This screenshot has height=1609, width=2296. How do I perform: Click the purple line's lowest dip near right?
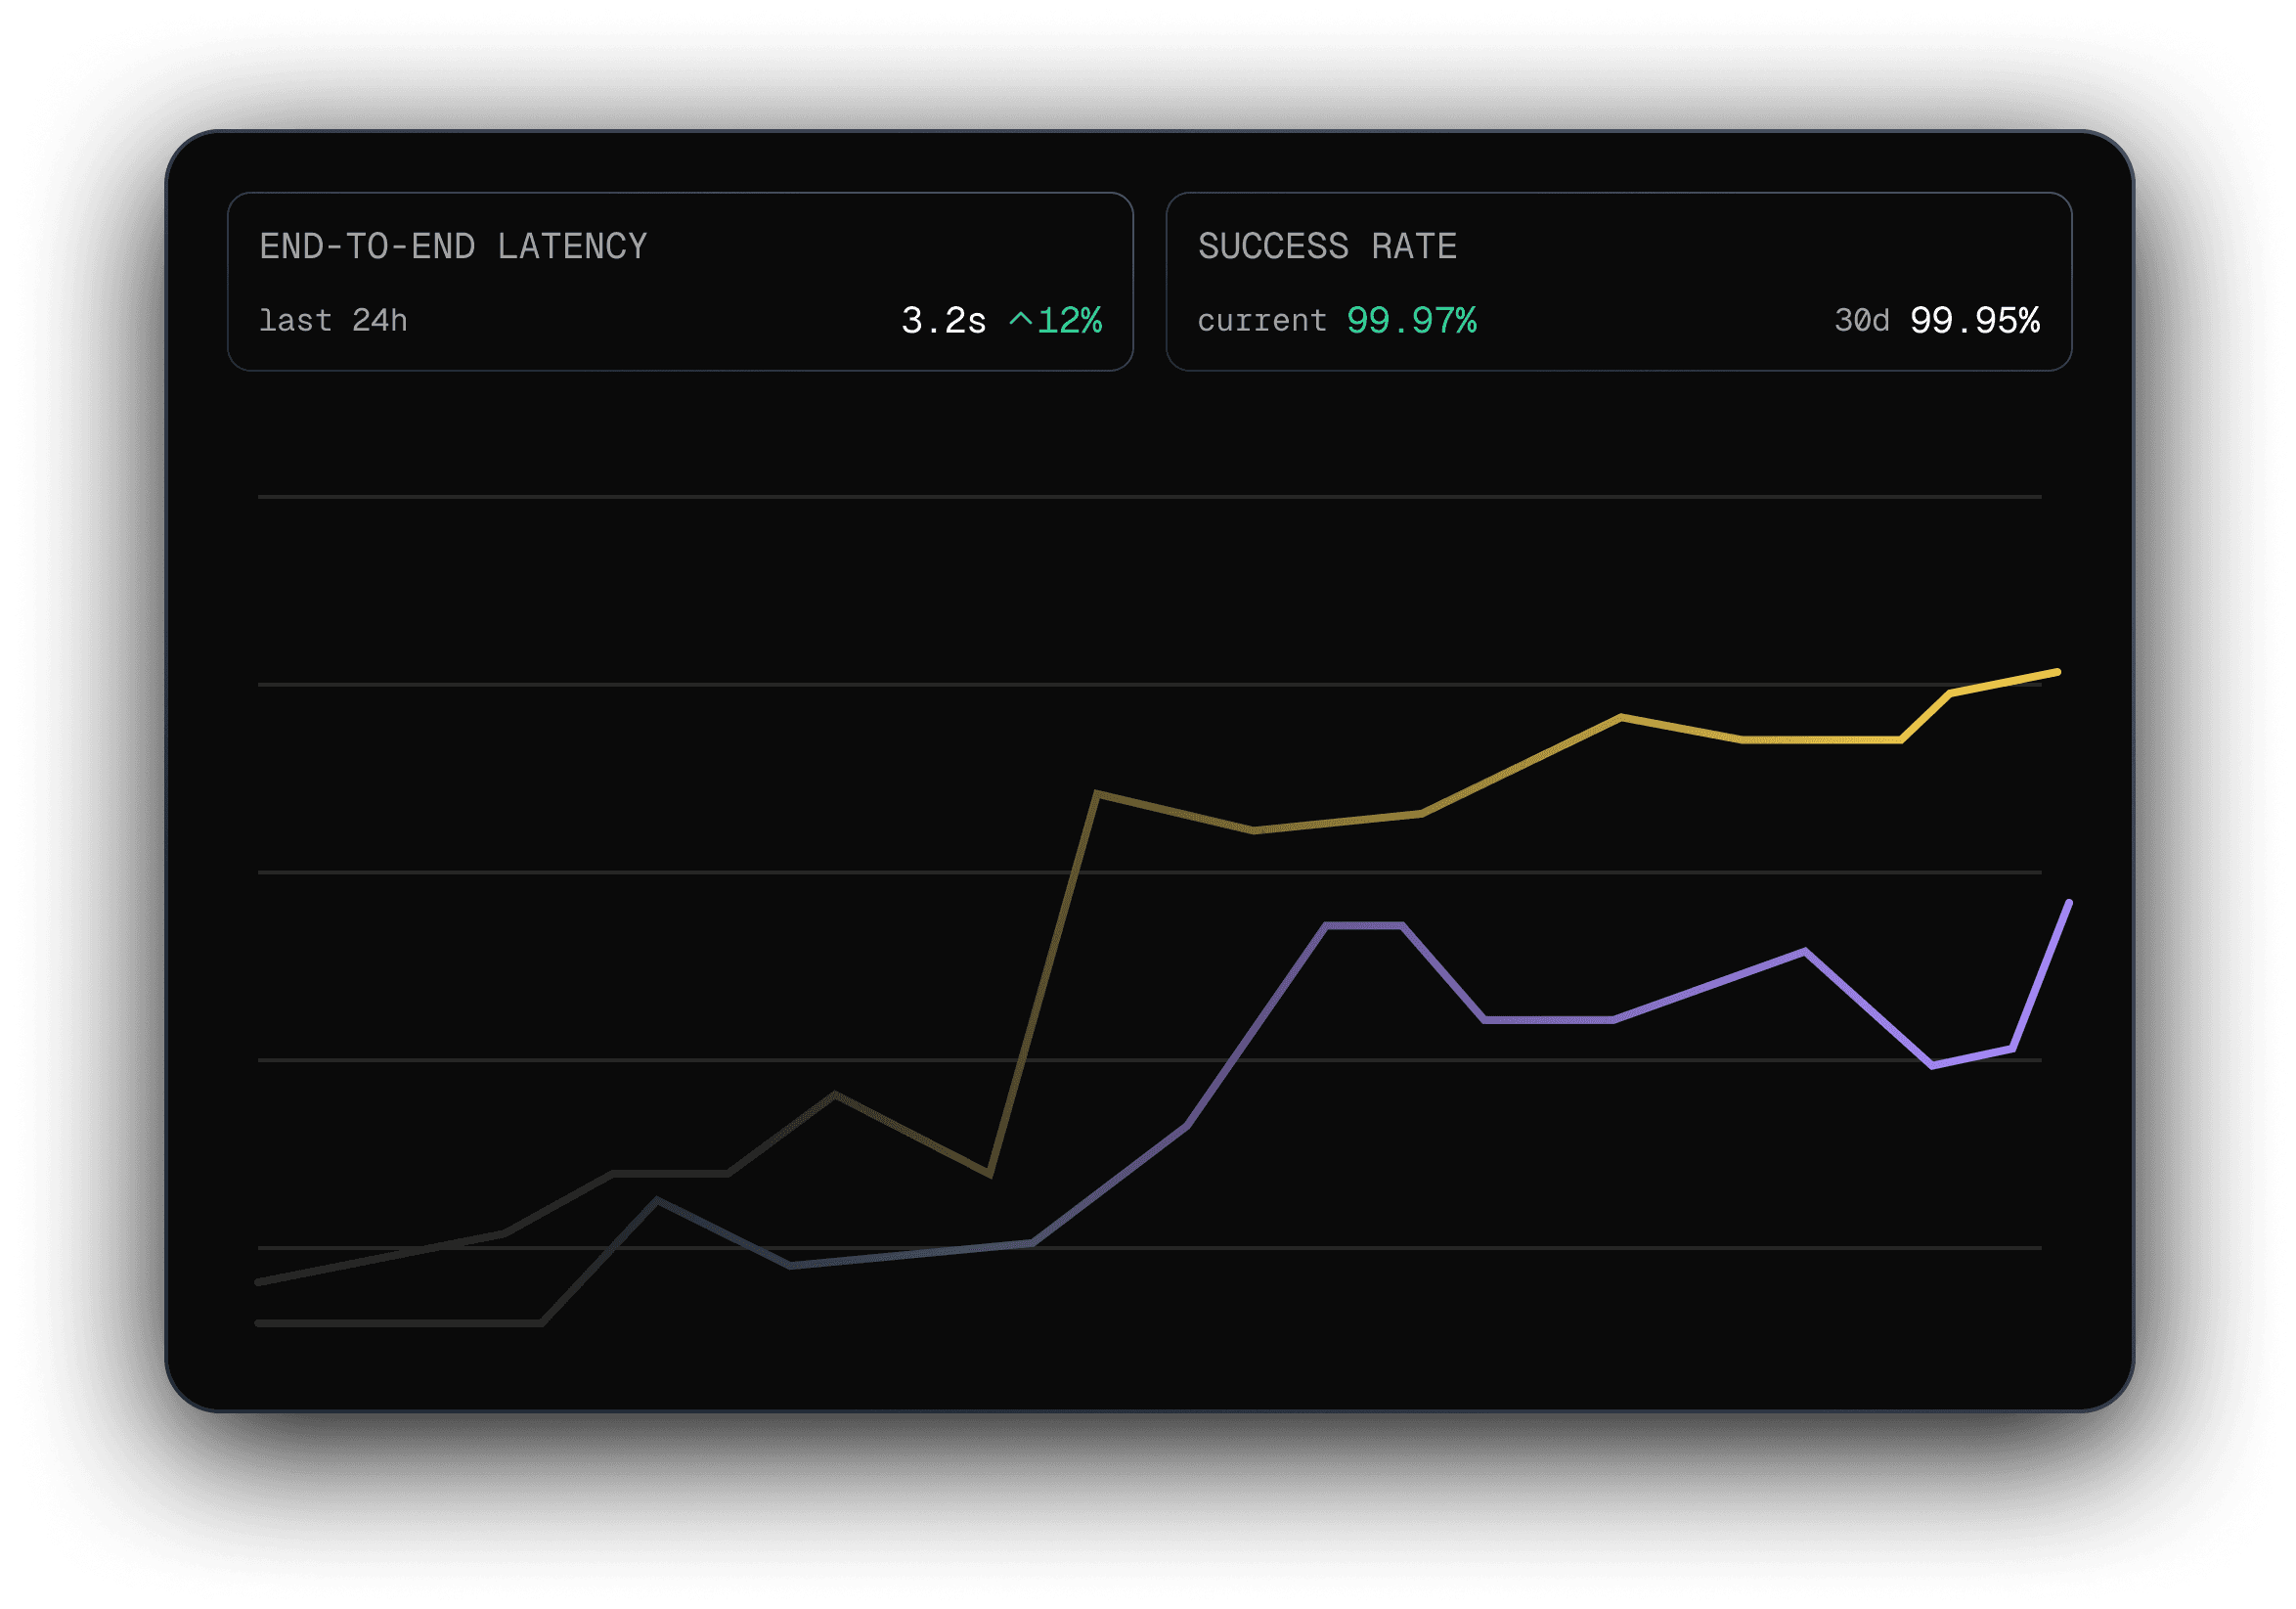[x=1932, y=1066]
